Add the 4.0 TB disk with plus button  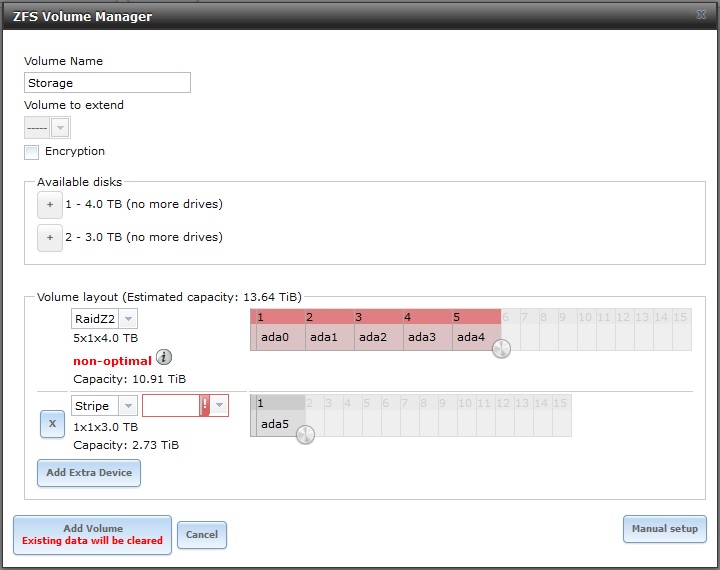[x=50, y=205]
